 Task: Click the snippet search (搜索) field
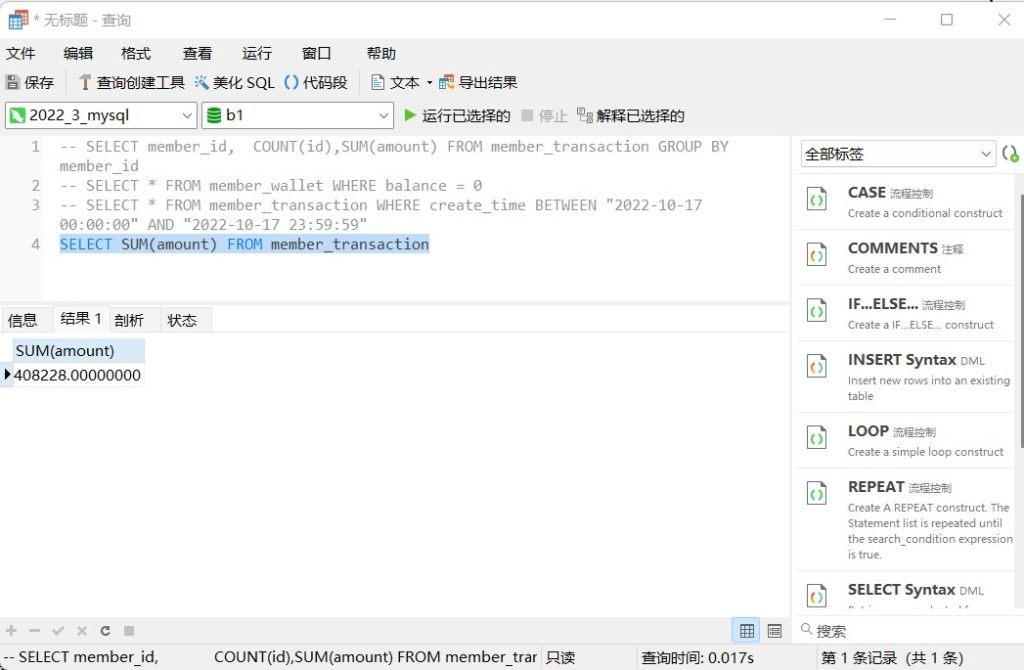point(910,631)
